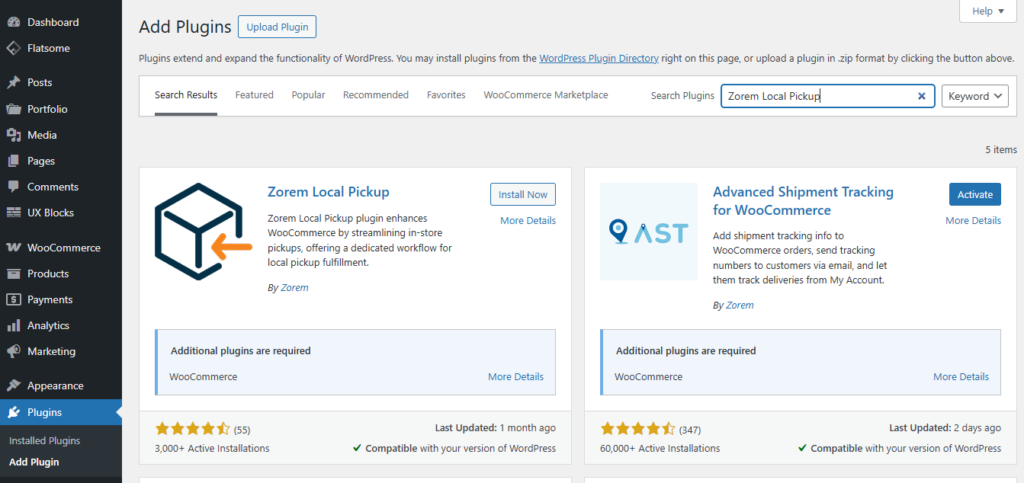Click the Appearance paintbrush icon

pos(13,386)
